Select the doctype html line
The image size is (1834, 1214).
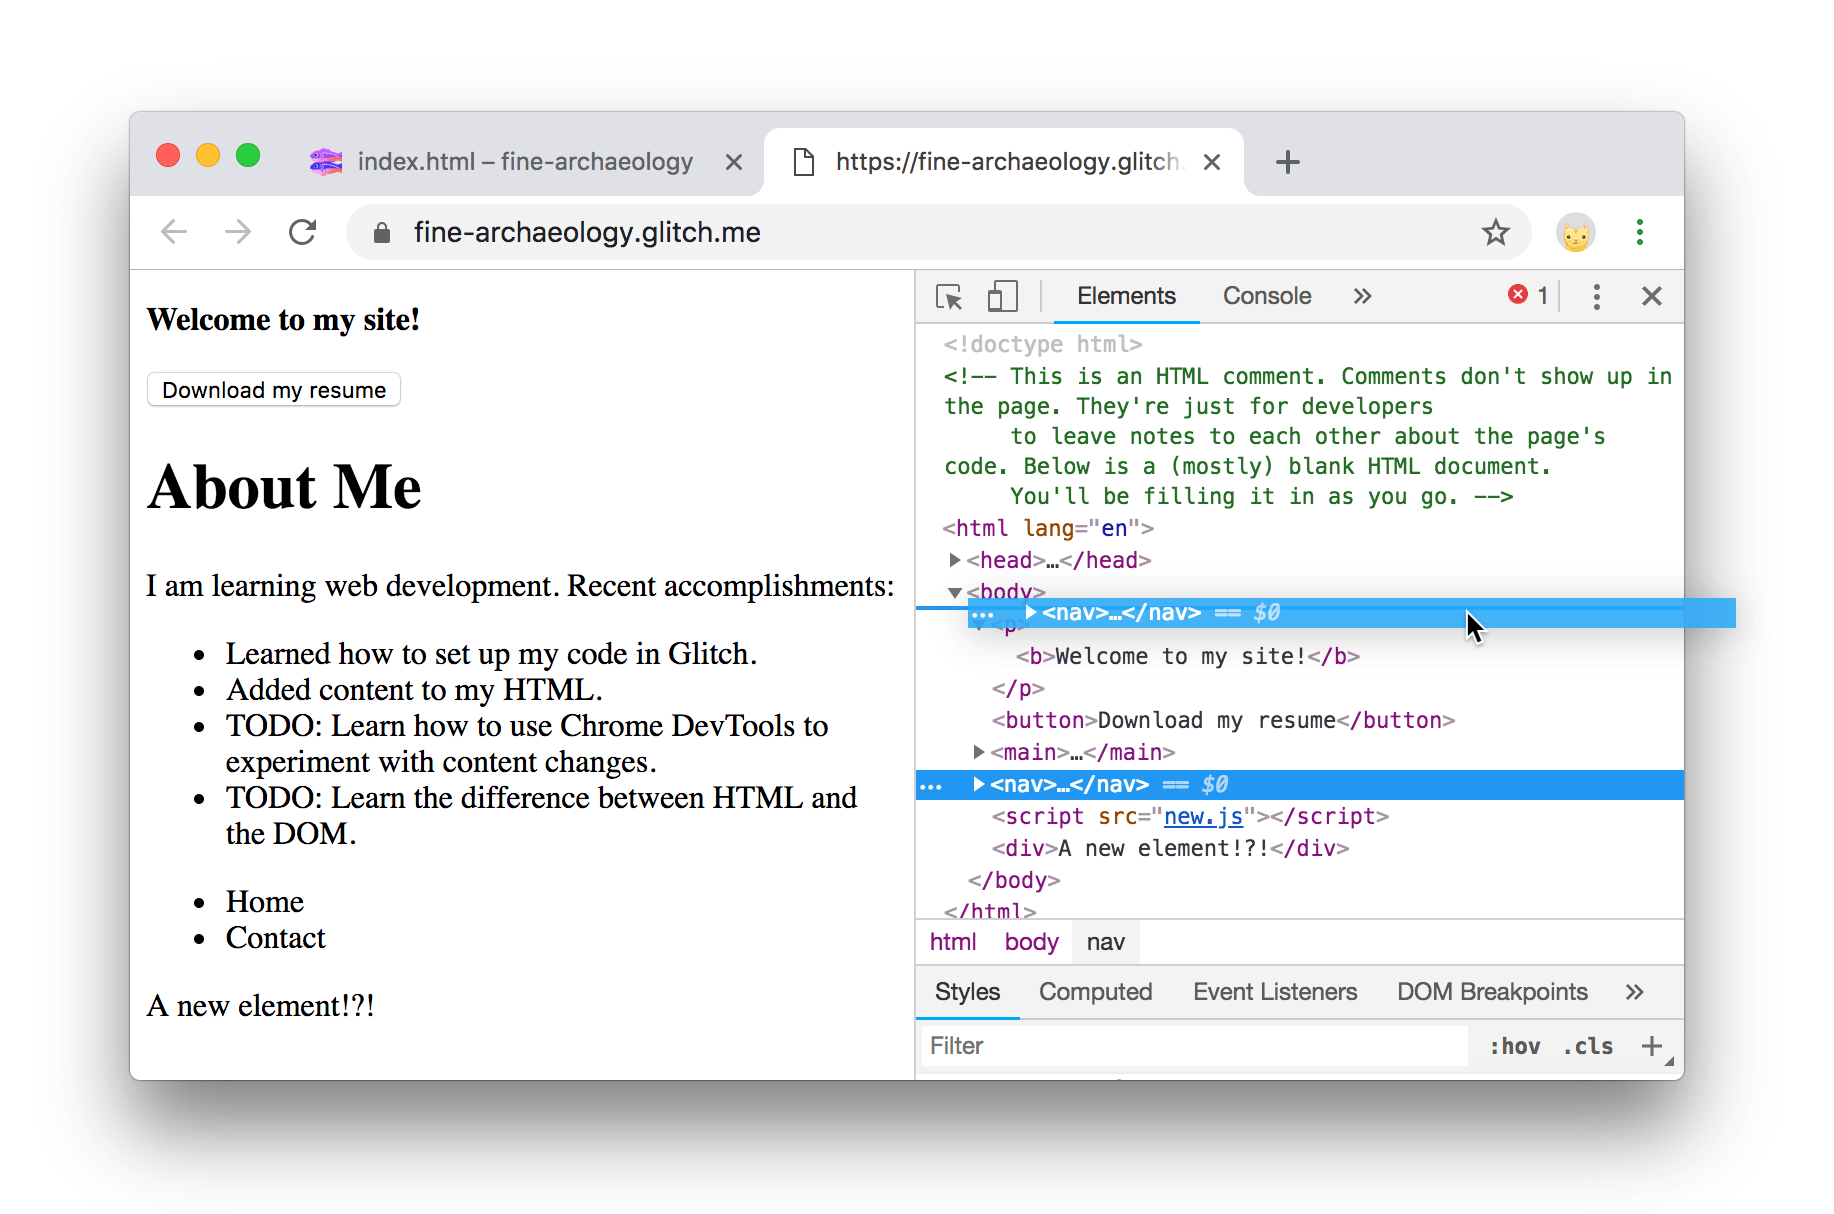[x=1043, y=344]
